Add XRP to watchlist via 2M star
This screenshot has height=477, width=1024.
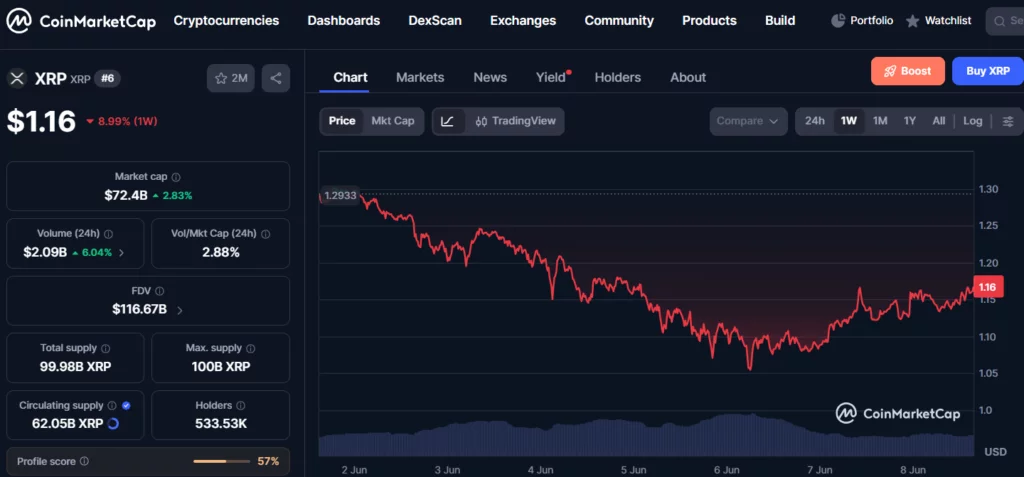point(231,78)
